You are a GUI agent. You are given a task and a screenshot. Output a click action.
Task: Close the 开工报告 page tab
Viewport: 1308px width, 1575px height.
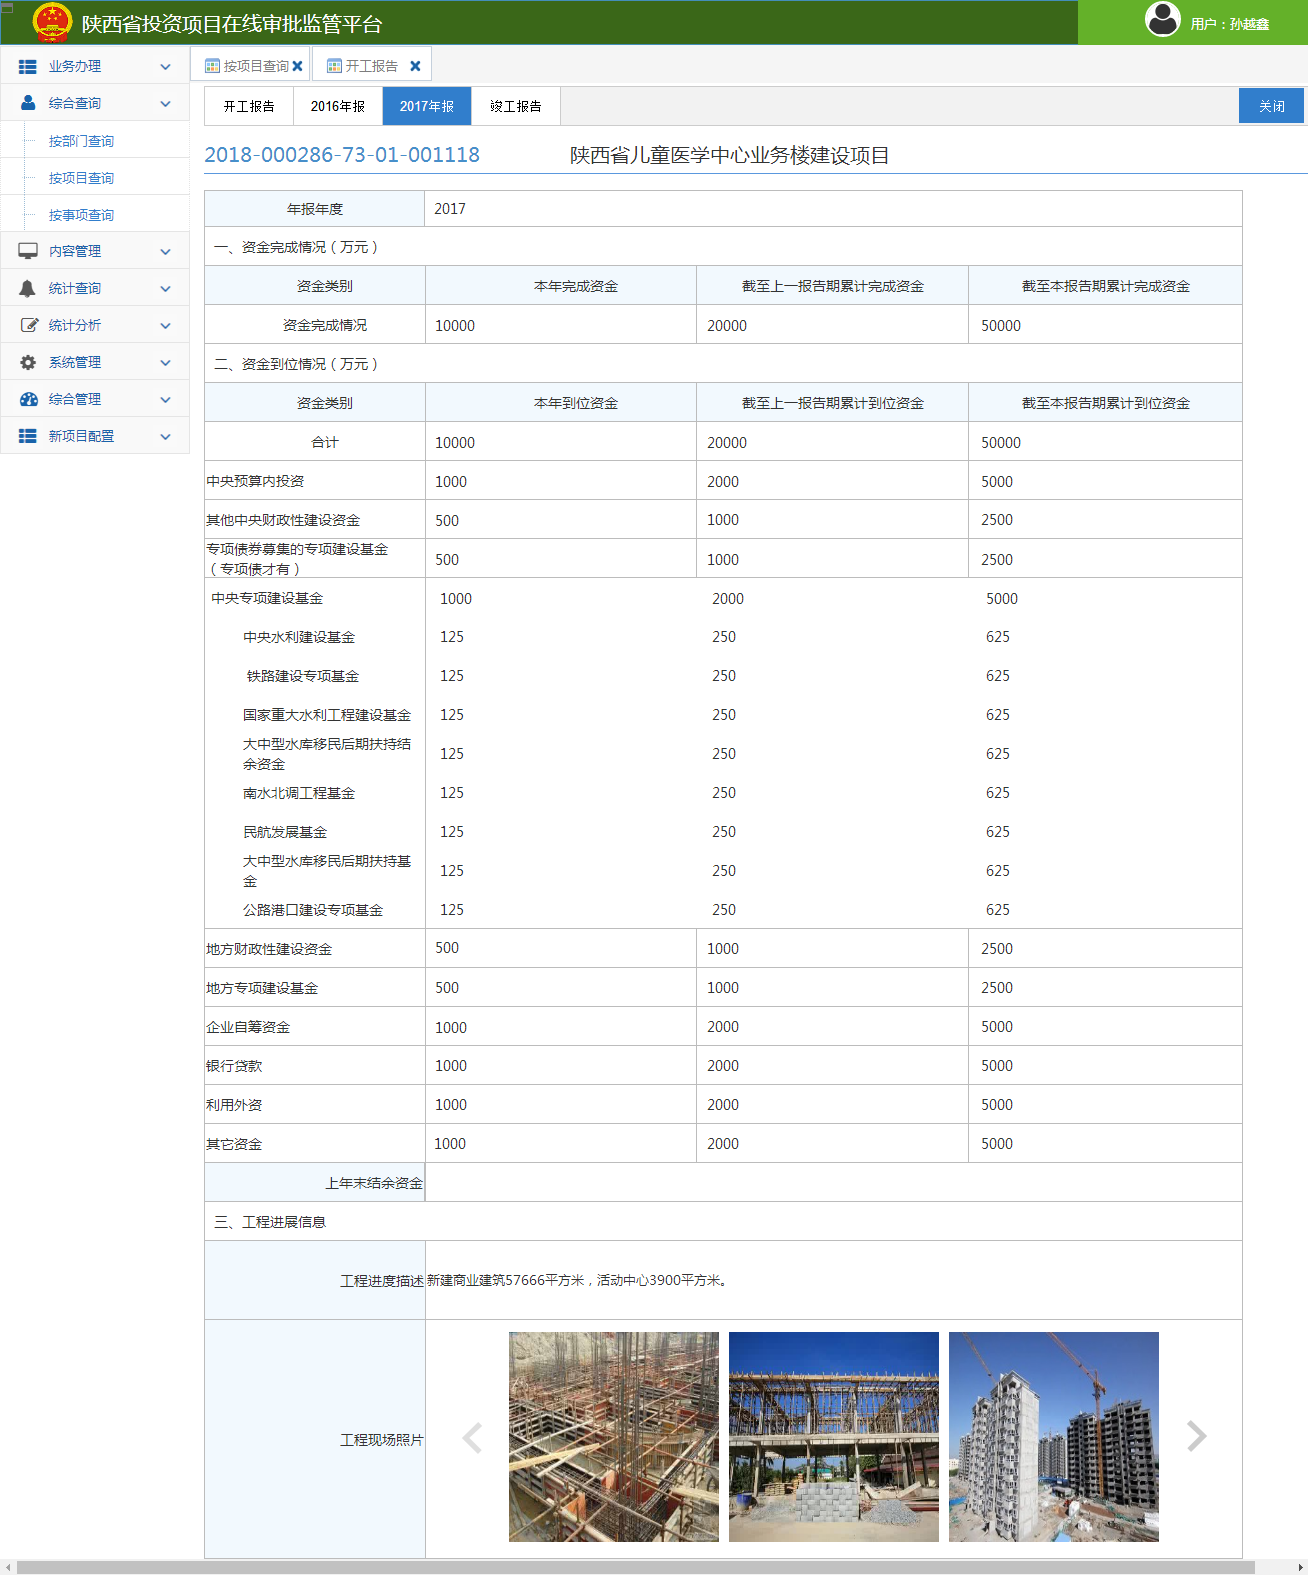(x=415, y=66)
